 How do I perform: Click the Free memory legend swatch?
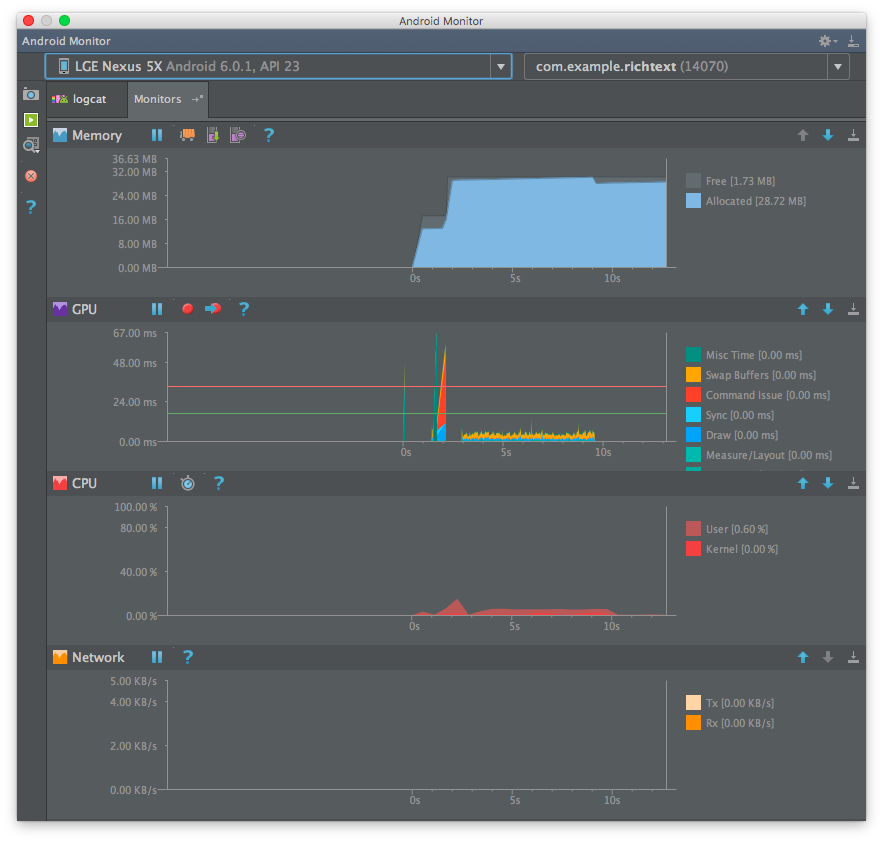coord(693,181)
